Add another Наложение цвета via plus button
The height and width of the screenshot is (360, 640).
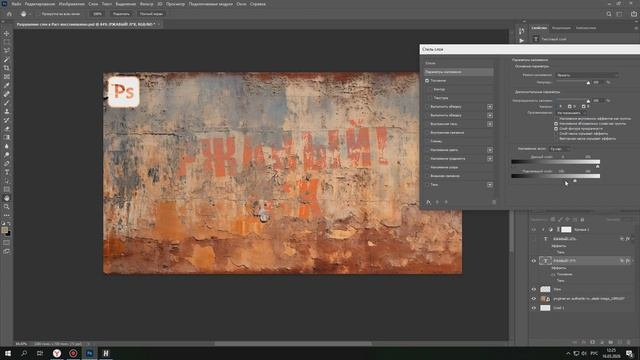tap(490, 150)
